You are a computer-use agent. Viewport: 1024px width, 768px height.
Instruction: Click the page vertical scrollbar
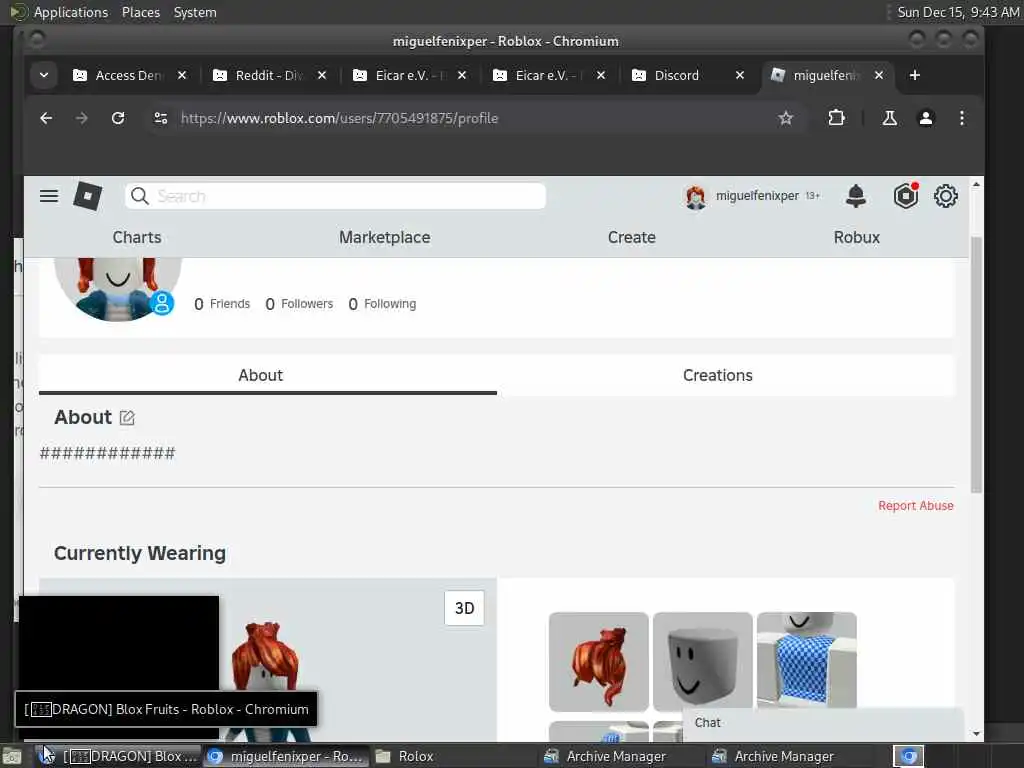pyautogui.click(x=976, y=366)
